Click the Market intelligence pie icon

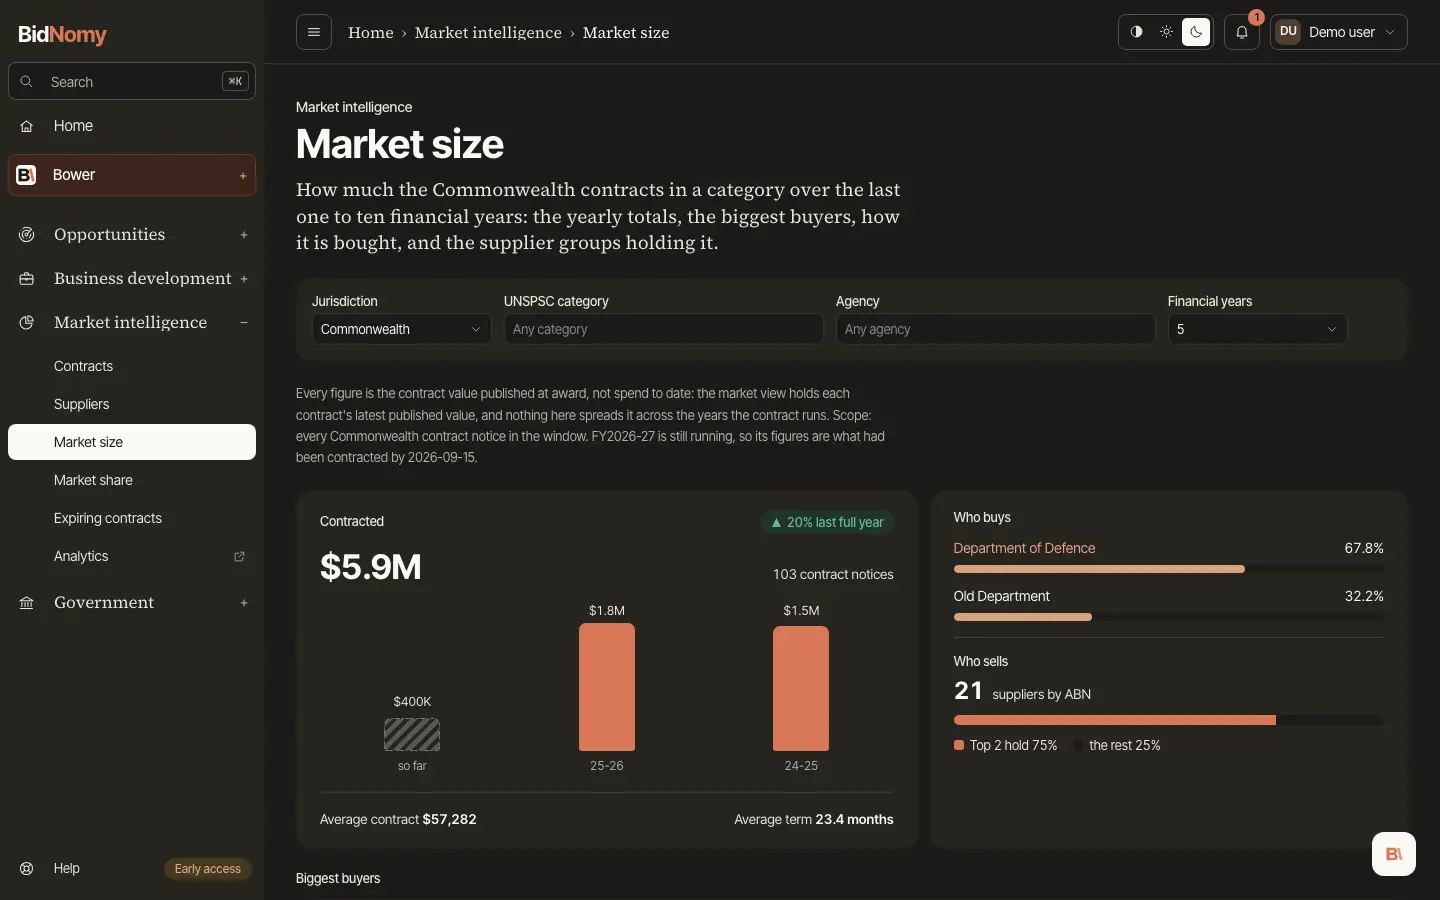[x=27, y=322]
